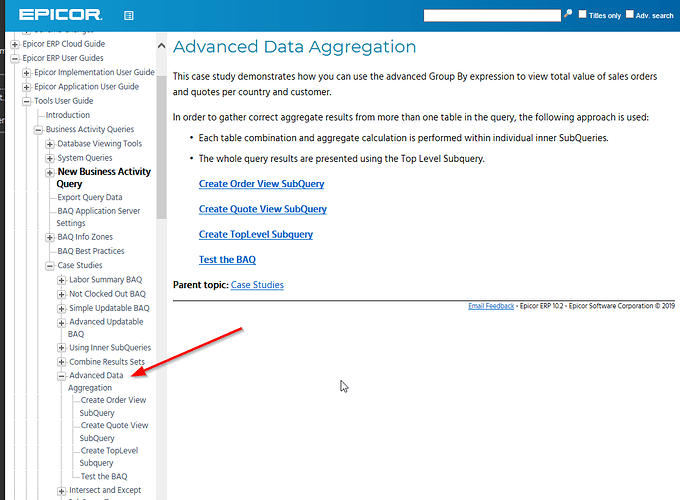The height and width of the screenshot is (500, 680).
Task: Follow Create TopLevel Subquery link
Action: pyautogui.click(x=256, y=234)
